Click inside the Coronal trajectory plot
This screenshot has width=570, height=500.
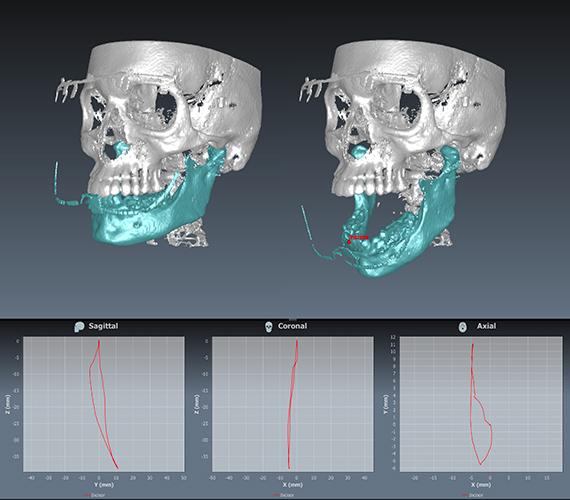pos(293,404)
